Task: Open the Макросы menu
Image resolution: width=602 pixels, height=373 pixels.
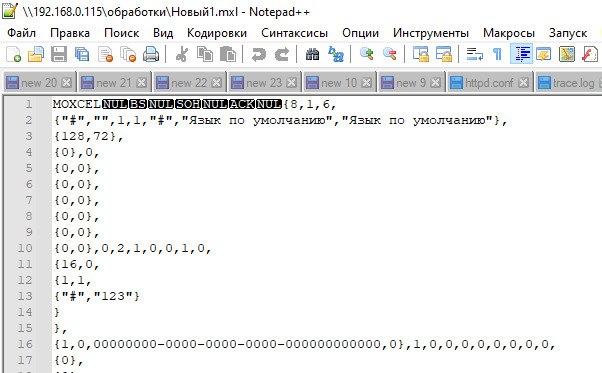Action: [509, 33]
